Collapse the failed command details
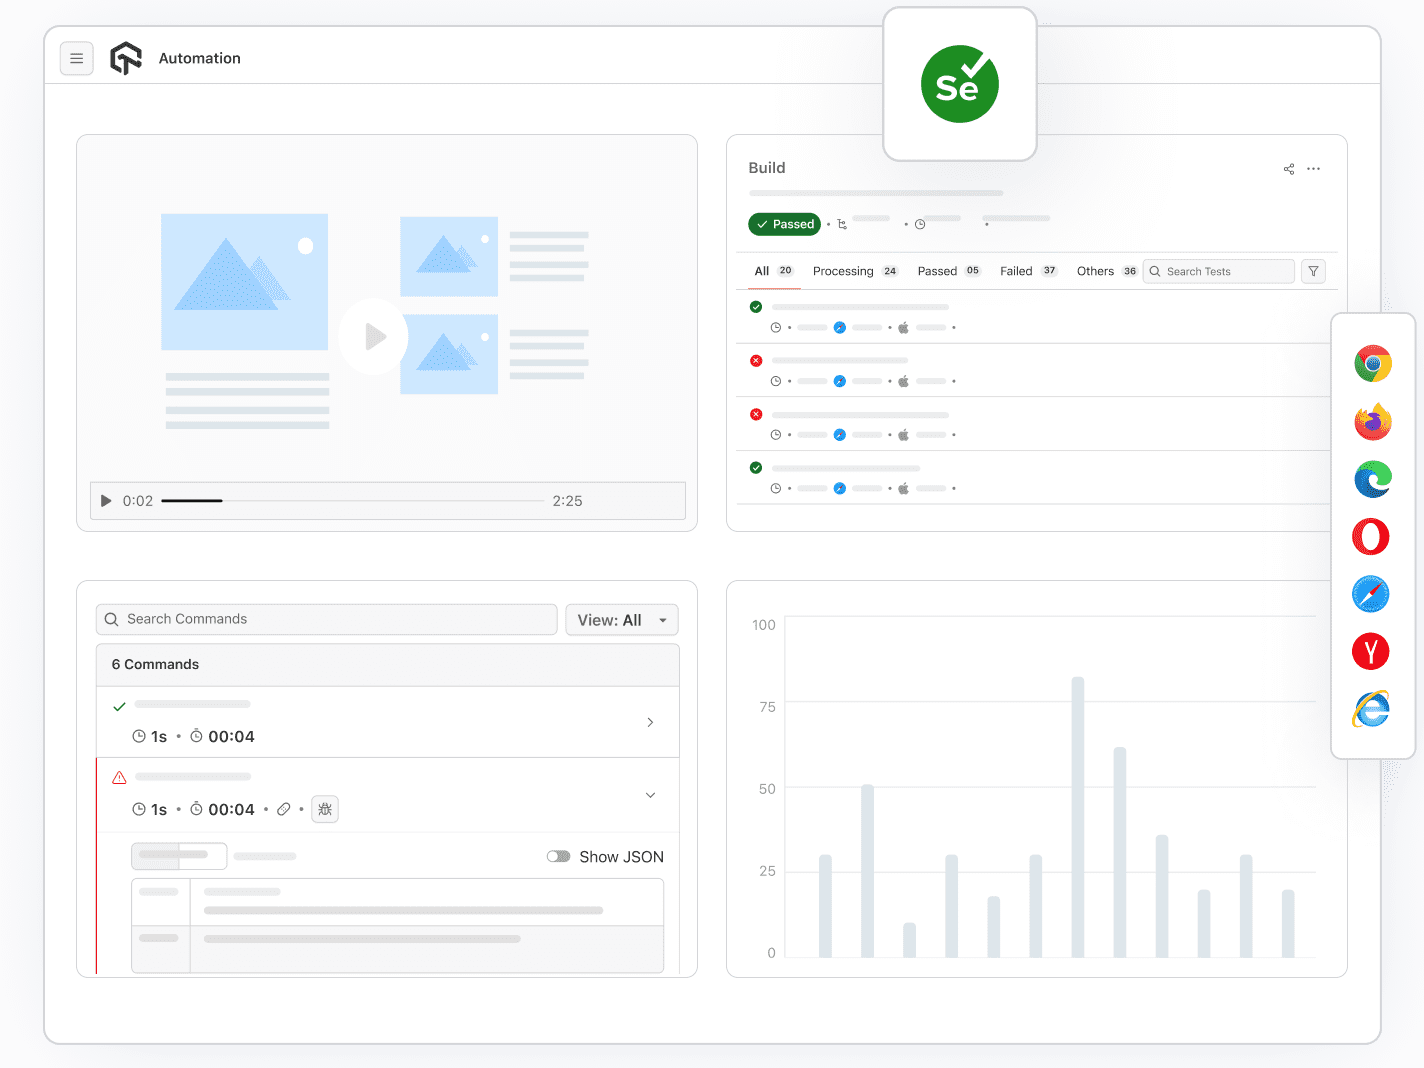1424x1068 pixels. point(650,795)
